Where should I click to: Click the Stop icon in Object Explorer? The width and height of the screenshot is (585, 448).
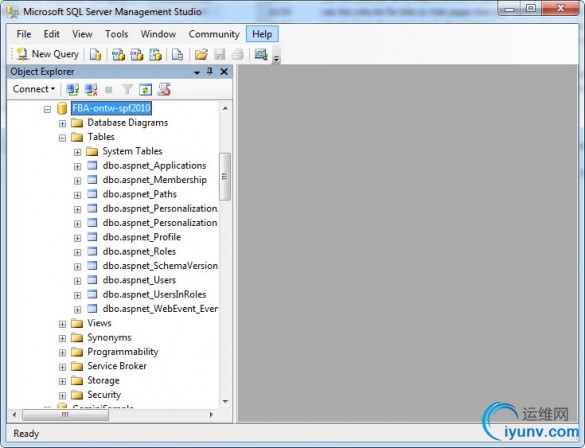pyautogui.click(x=109, y=90)
